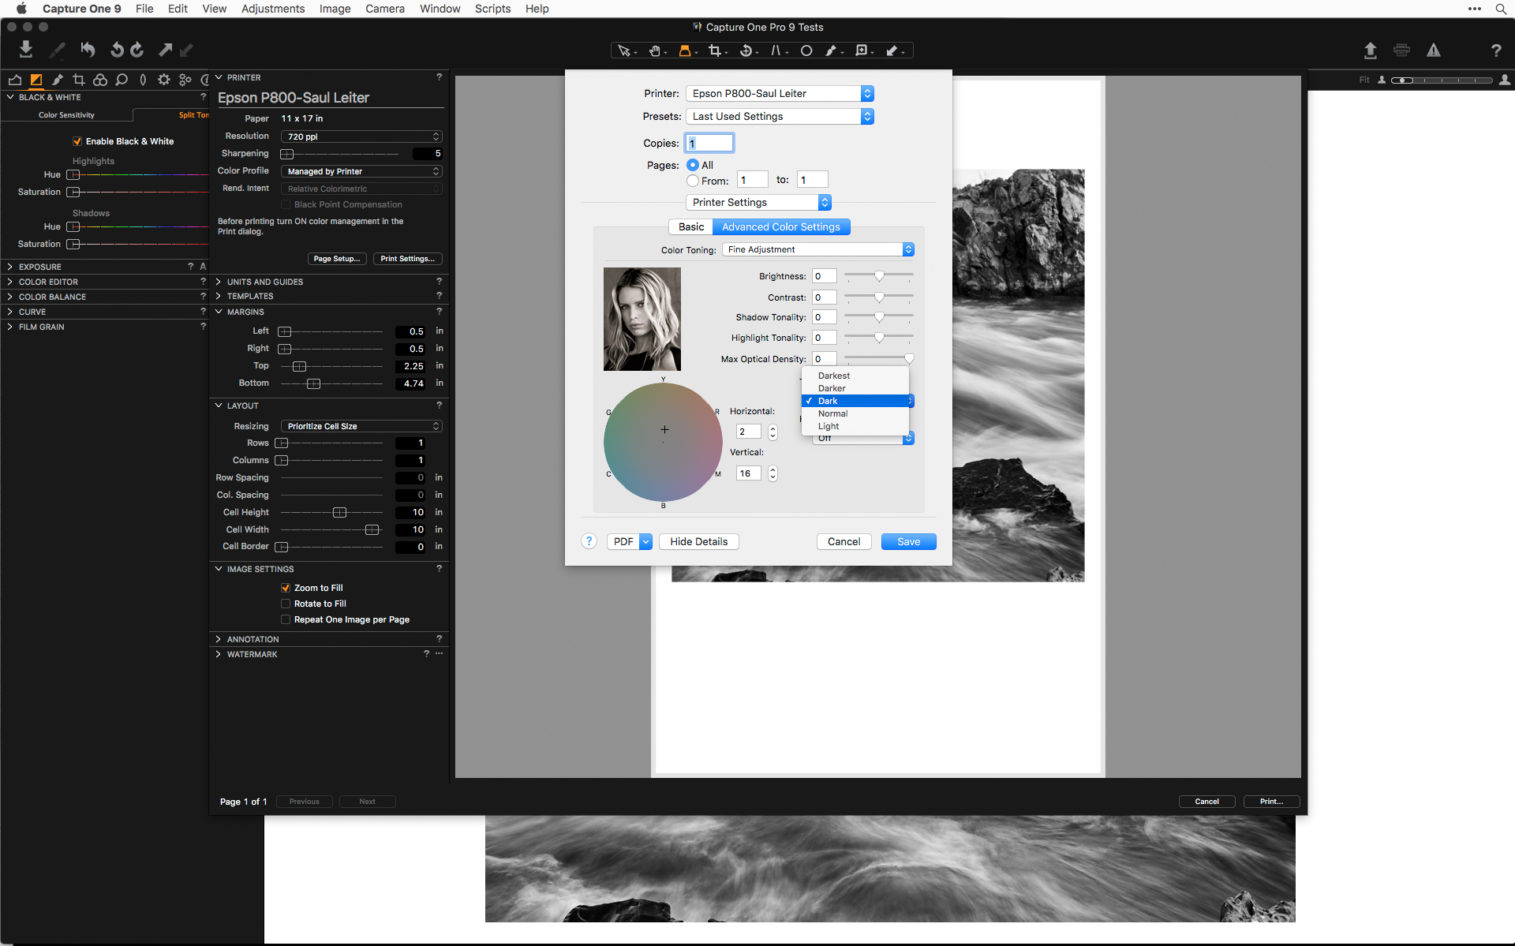Screen dimensions: 1515x946
Task: Click the Page Setup button
Action: coord(337,258)
